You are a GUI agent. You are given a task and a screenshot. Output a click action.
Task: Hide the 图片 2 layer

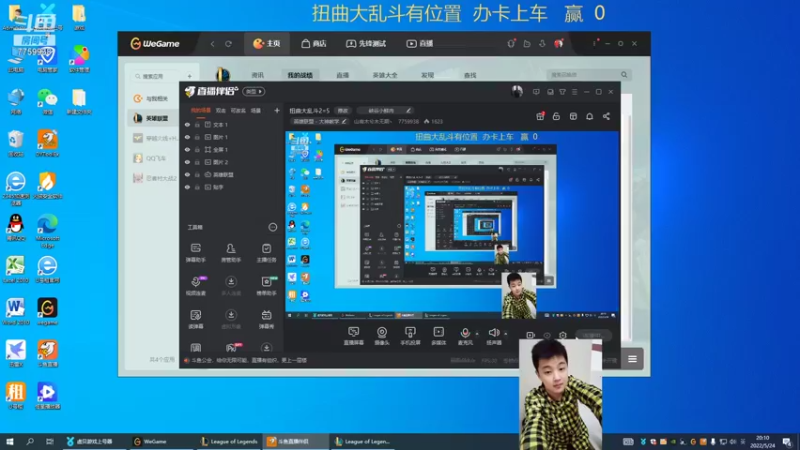pos(187,162)
